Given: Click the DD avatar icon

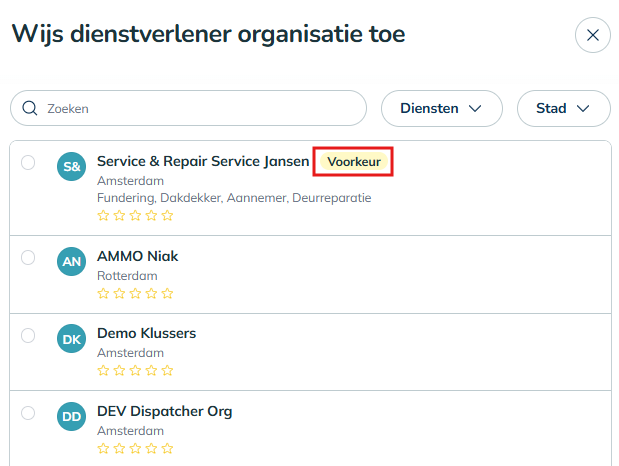Looking at the screenshot, I should (x=72, y=417).
